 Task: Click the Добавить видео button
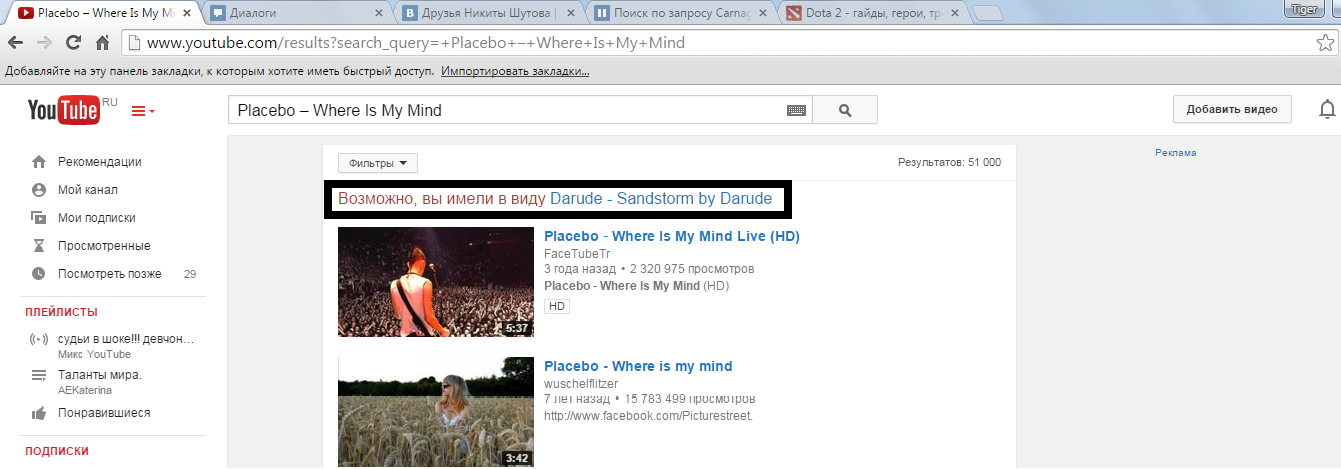click(1232, 110)
